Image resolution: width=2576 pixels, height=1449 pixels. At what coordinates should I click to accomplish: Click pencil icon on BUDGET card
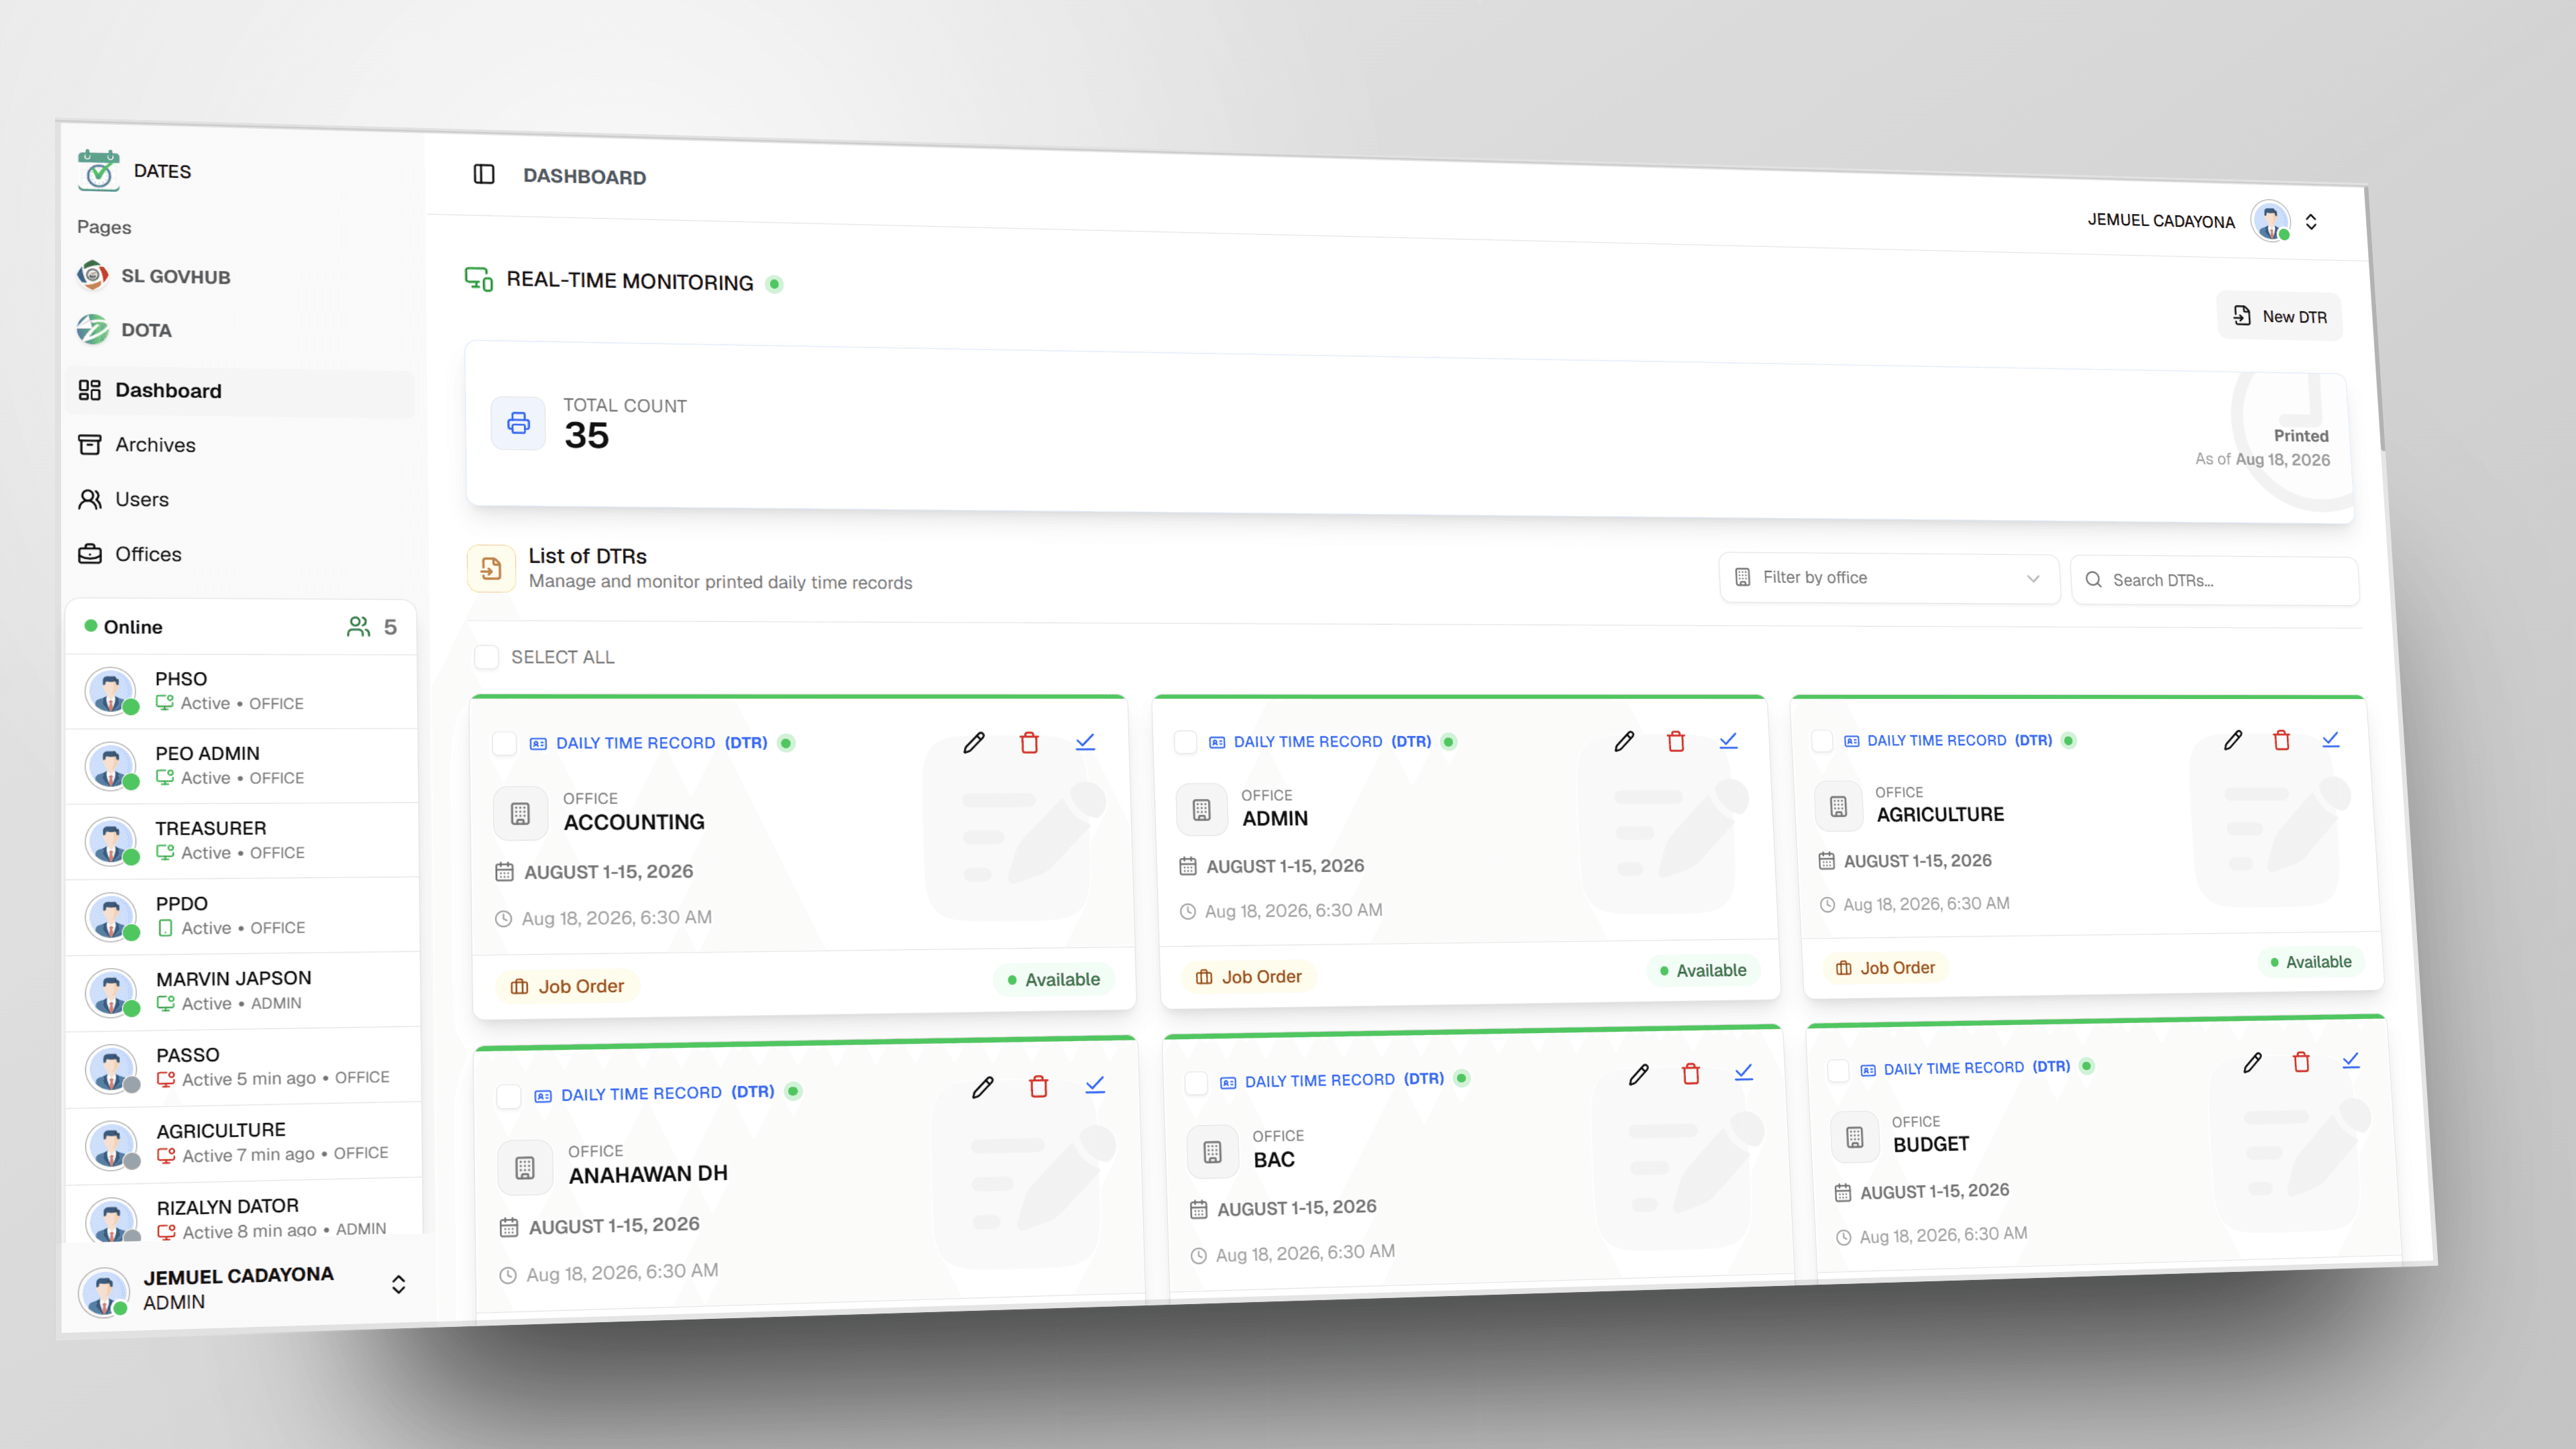click(x=2252, y=1063)
